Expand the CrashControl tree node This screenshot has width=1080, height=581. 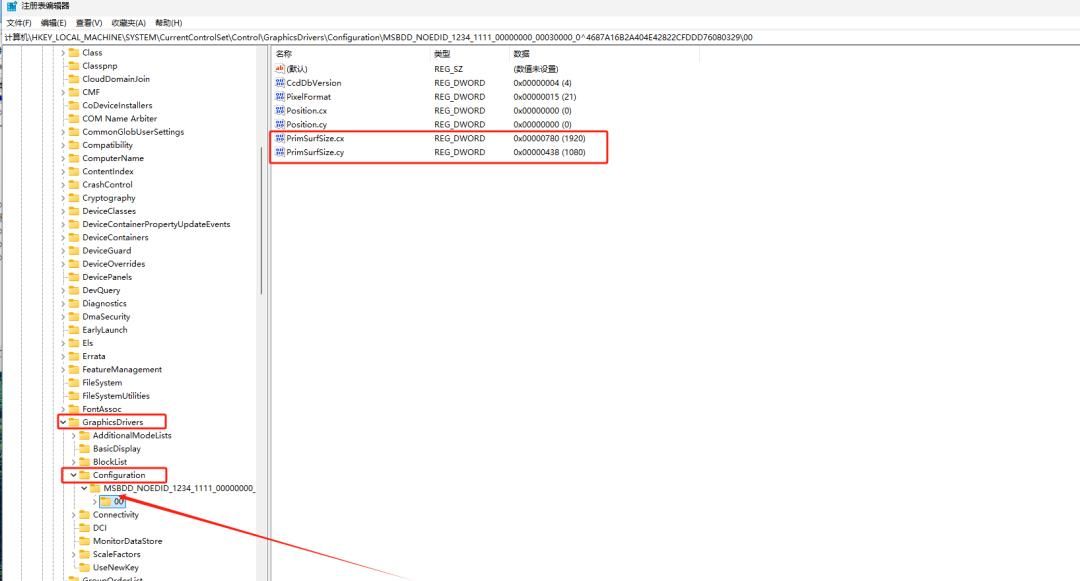coord(63,184)
